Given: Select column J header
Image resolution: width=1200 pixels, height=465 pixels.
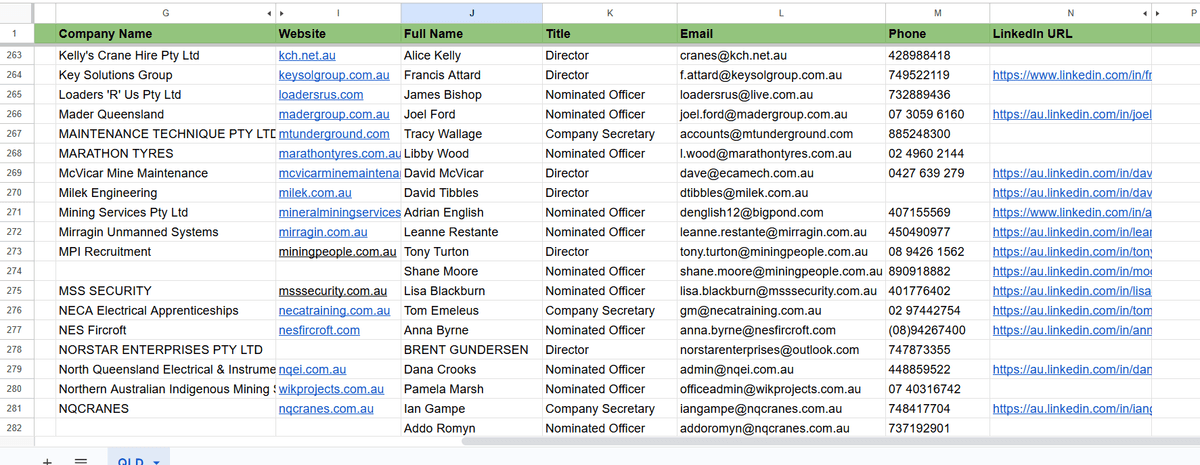Looking at the screenshot, I should pyautogui.click(x=471, y=13).
